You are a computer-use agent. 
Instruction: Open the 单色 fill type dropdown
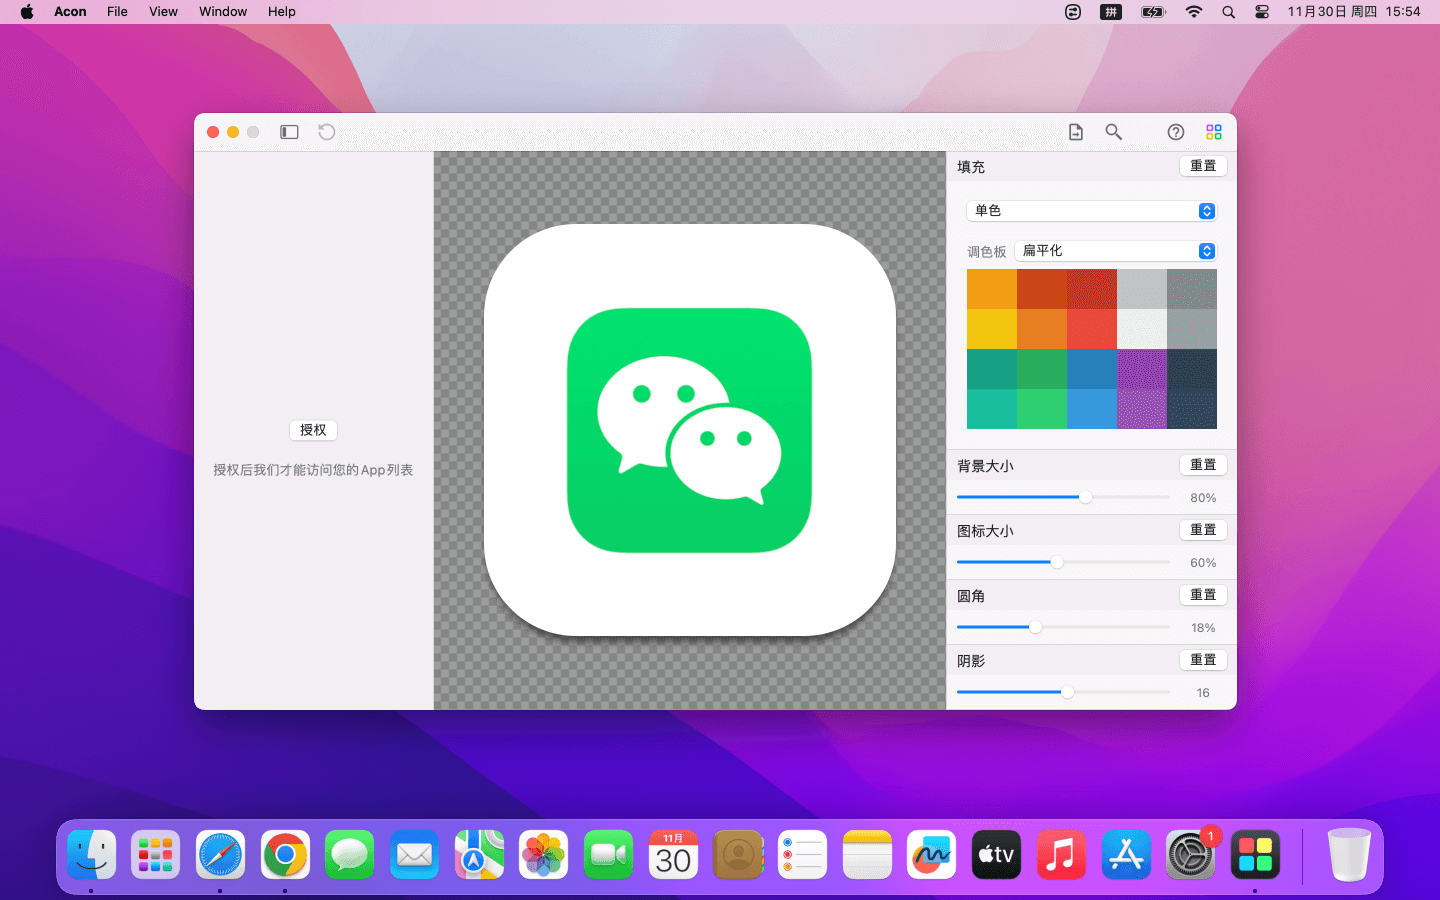(1092, 211)
